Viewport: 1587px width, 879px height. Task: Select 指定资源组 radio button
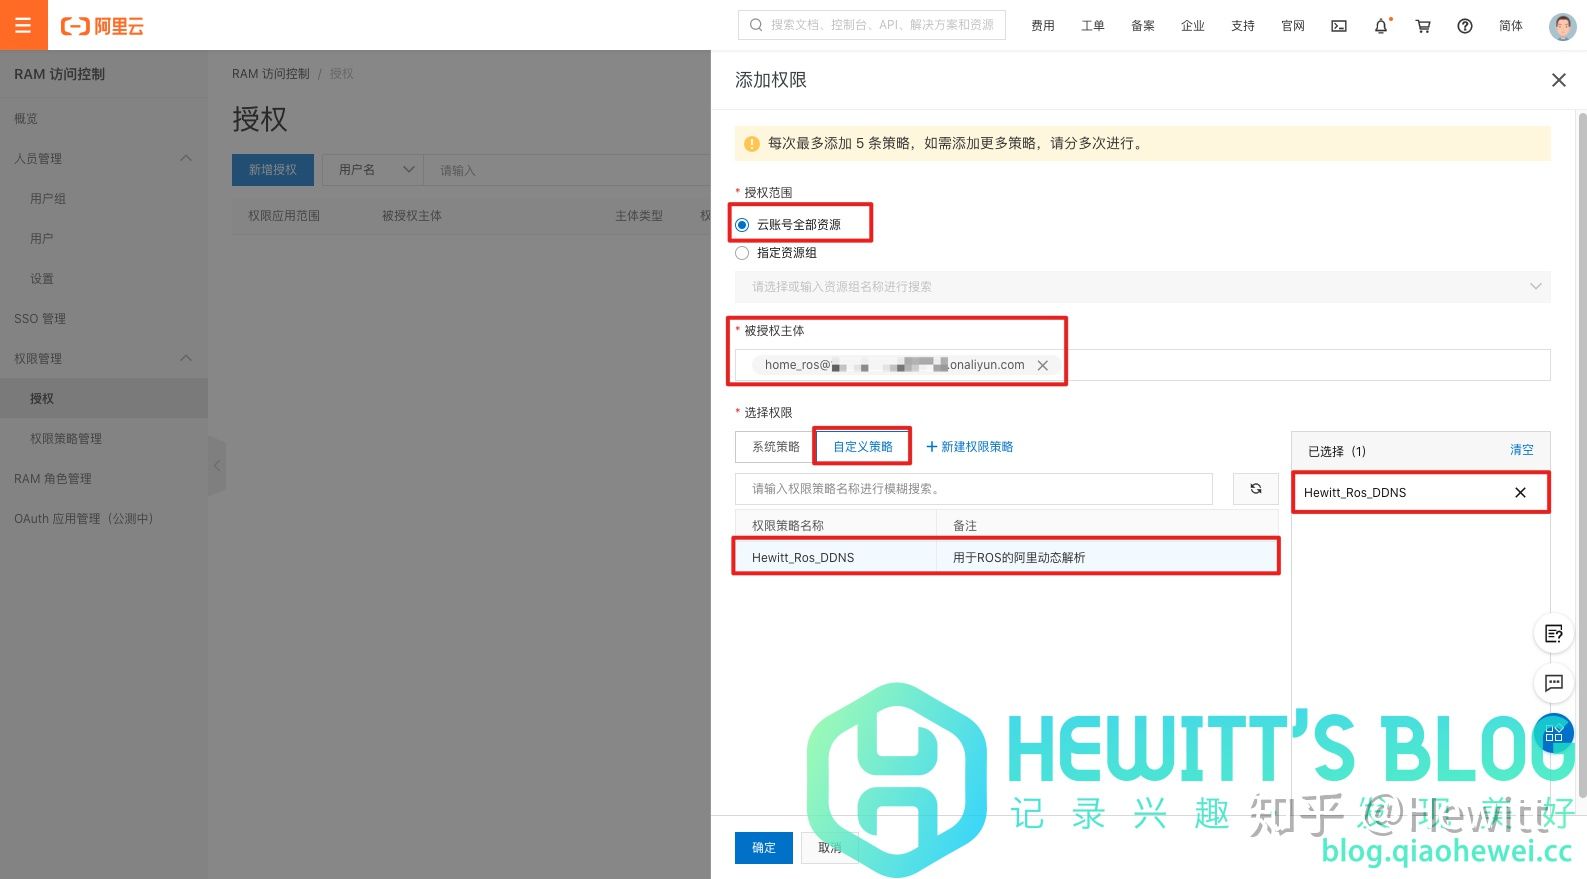tap(742, 253)
